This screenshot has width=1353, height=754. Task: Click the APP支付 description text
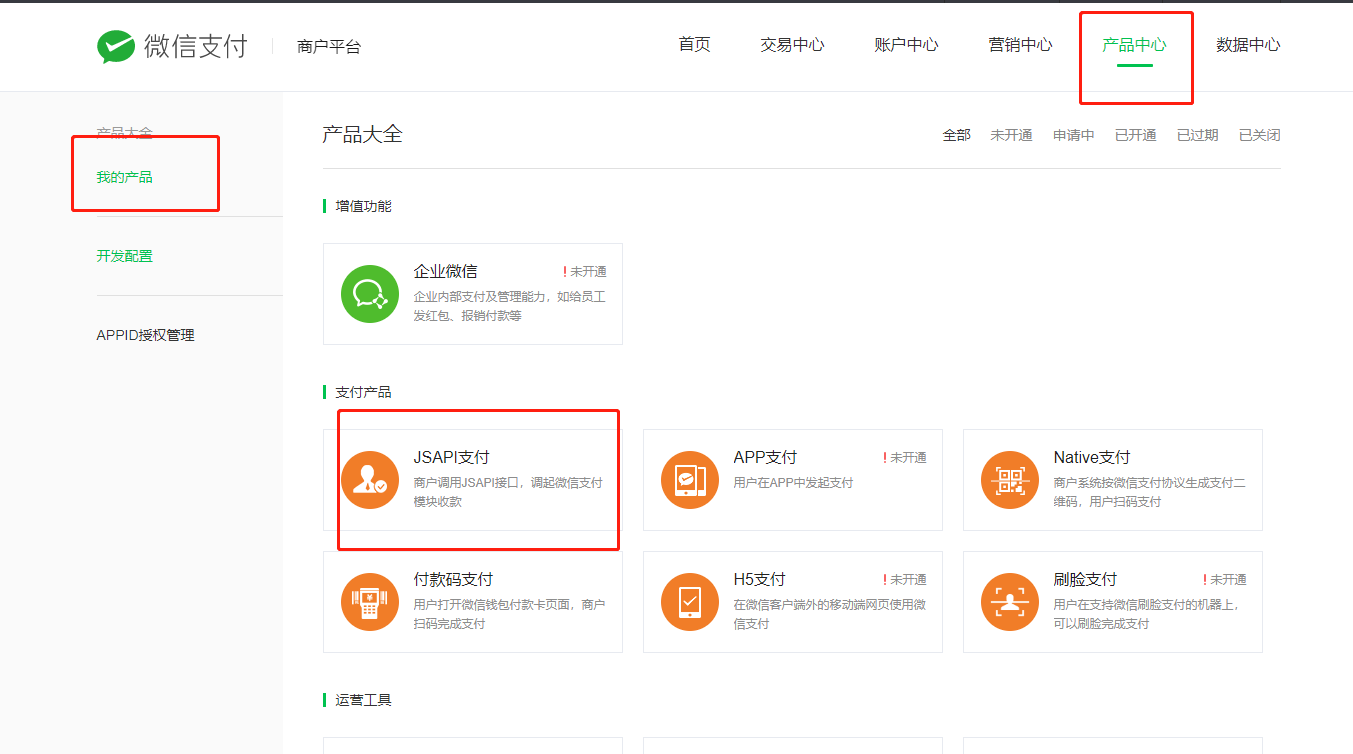[x=793, y=483]
